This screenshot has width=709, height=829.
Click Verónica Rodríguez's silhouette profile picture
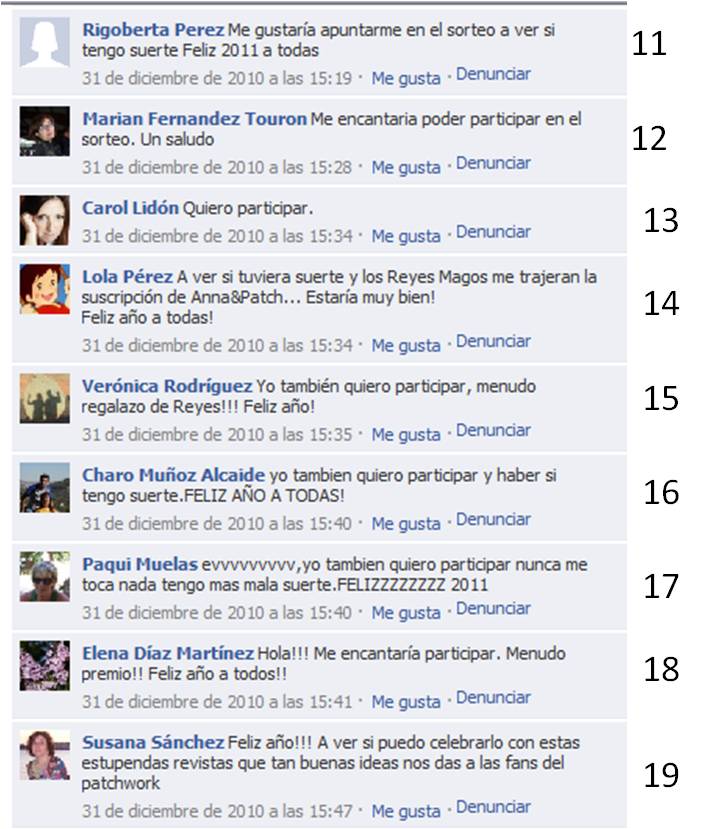coord(44,399)
